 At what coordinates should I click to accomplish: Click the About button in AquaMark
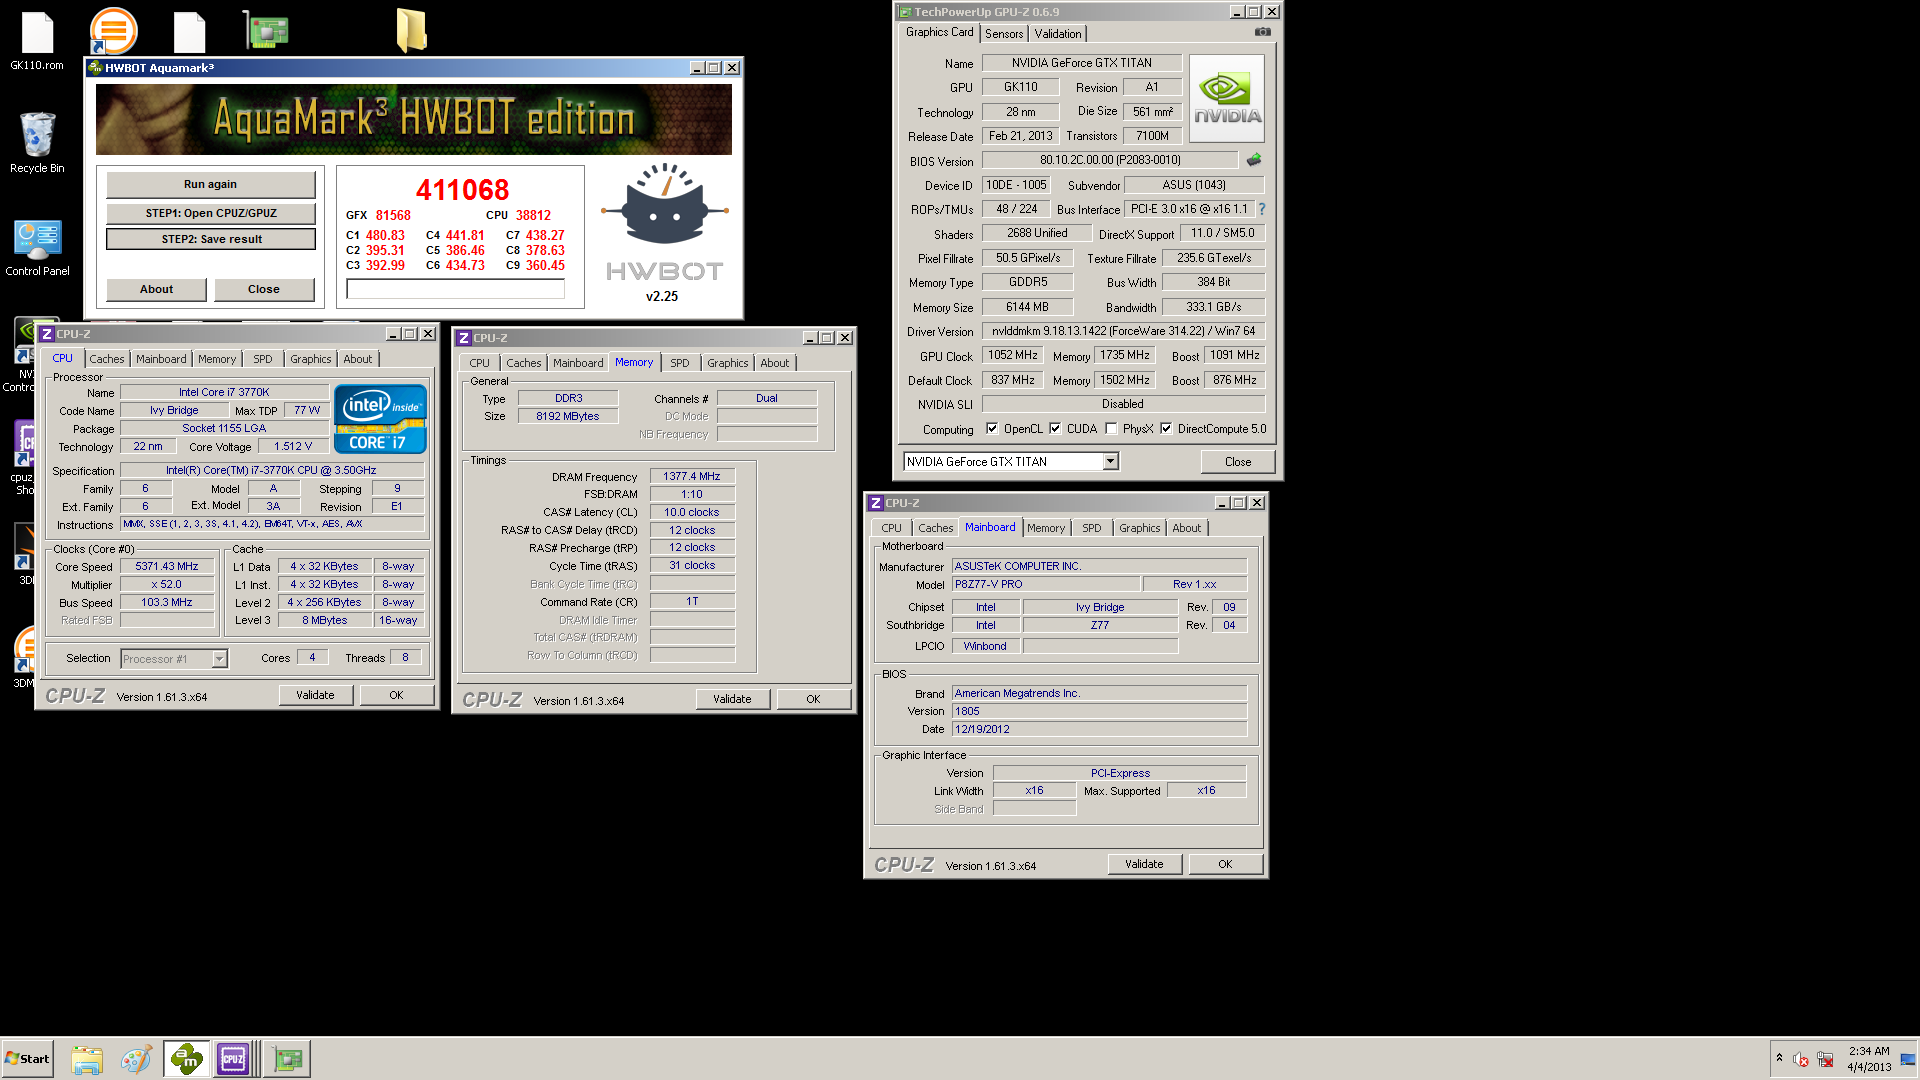coord(156,289)
